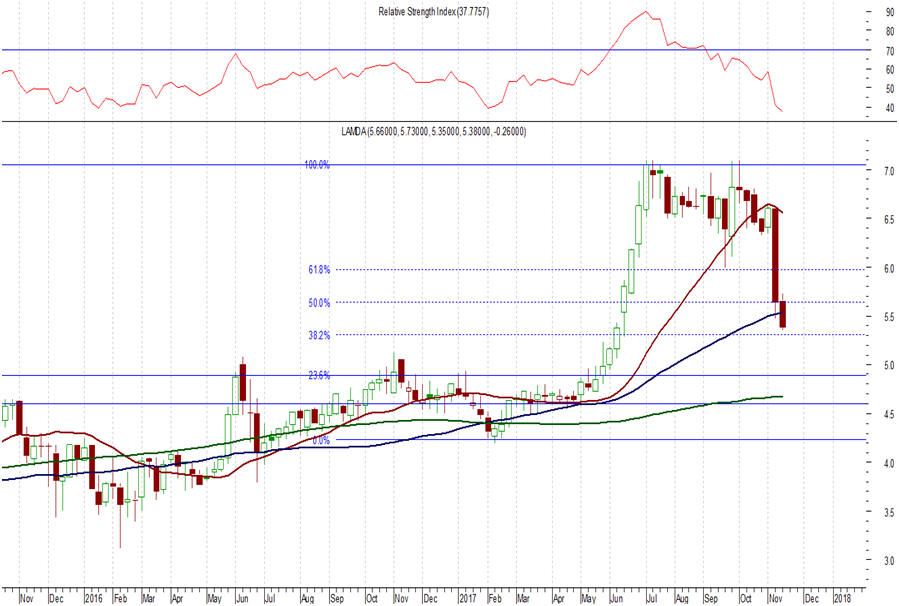Image resolution: width=899 pixels, height=606 pixels.
Task: Select the 61.8% Fibonacci retracement label
Action: (317, 269)
